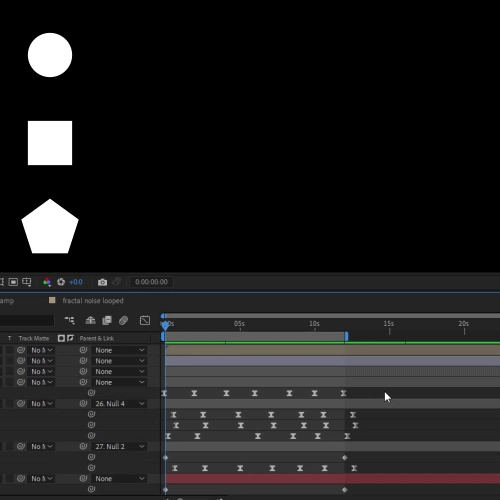Click the work area start handle
The height and width of the screenshot is (500, 500).
[163, 336]
